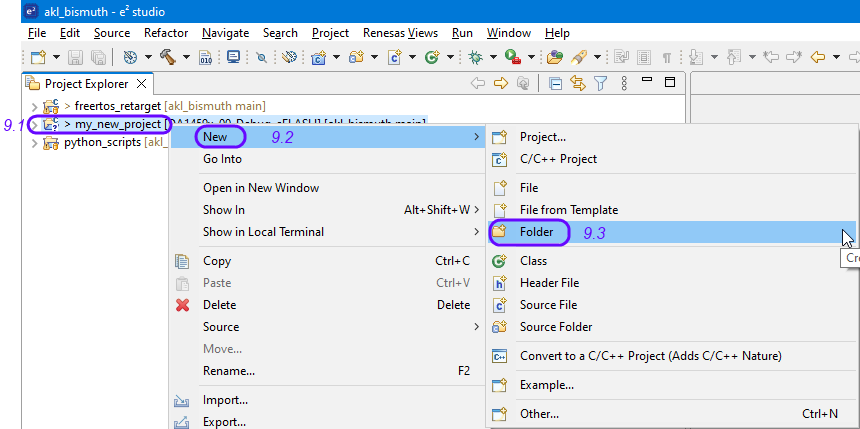The image size is (860, 429).
Task: Open the Refactor menu
Action: (x=166, y=33)
